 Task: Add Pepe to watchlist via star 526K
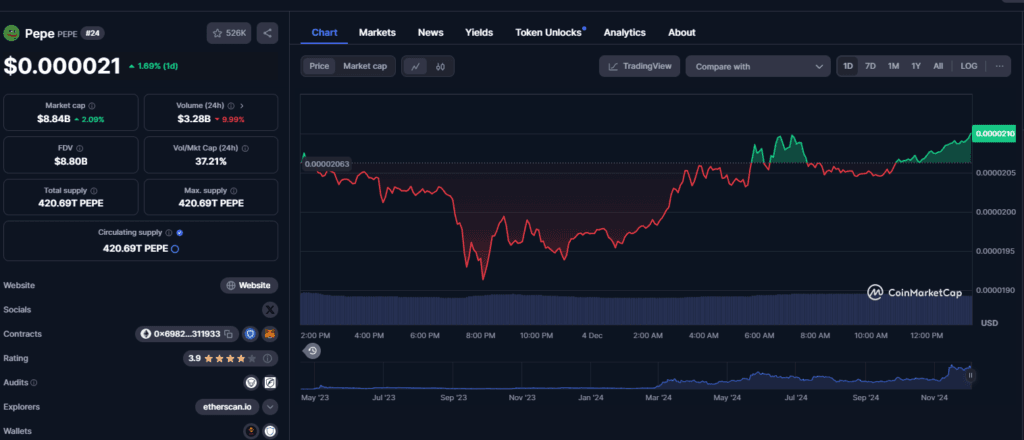point(229,33)
